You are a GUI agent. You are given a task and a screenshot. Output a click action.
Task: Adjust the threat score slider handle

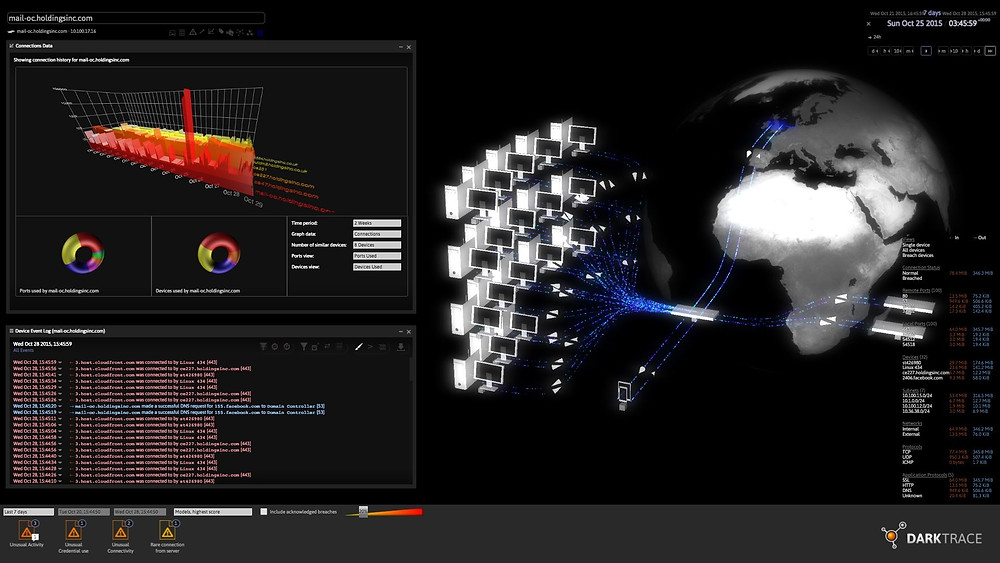pos(363,511)
